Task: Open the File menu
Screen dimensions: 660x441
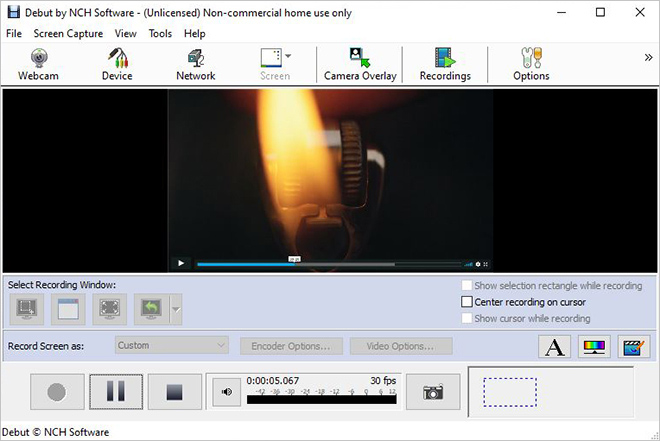Action: click(14, 33)
